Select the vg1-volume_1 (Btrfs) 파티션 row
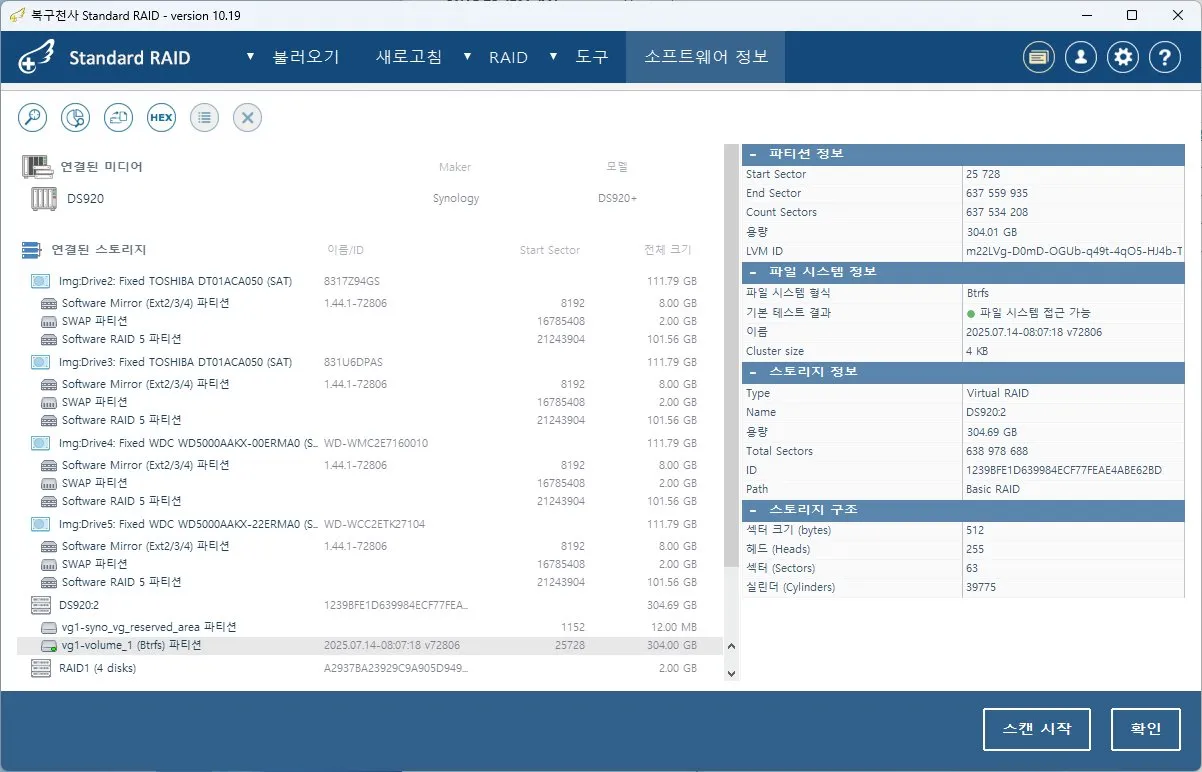This screenshot has width=1202, height=772. [369, 646]
